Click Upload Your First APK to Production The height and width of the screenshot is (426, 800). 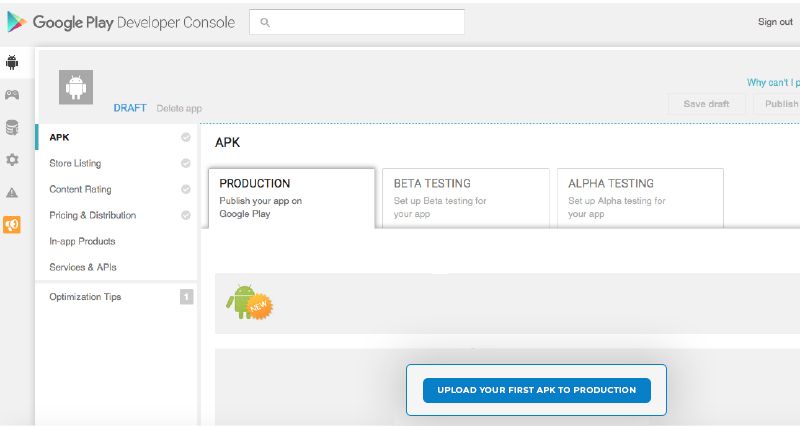[537, 390]
